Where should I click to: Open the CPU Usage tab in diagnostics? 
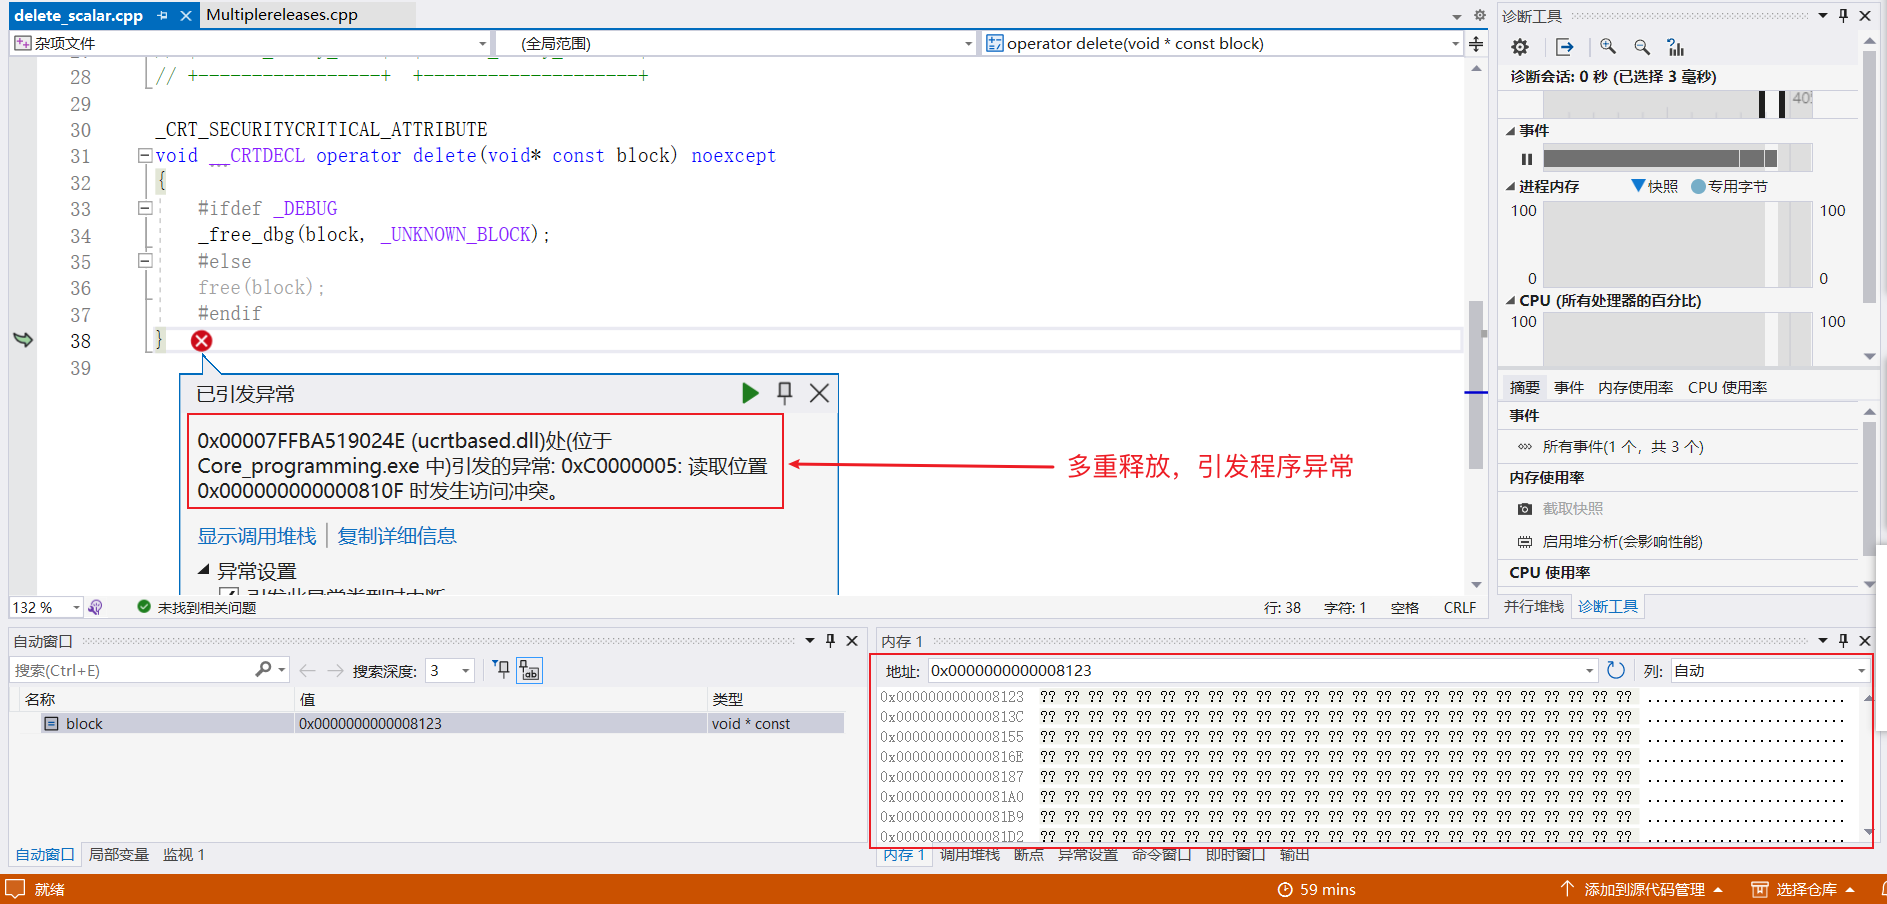(1727, 387)
